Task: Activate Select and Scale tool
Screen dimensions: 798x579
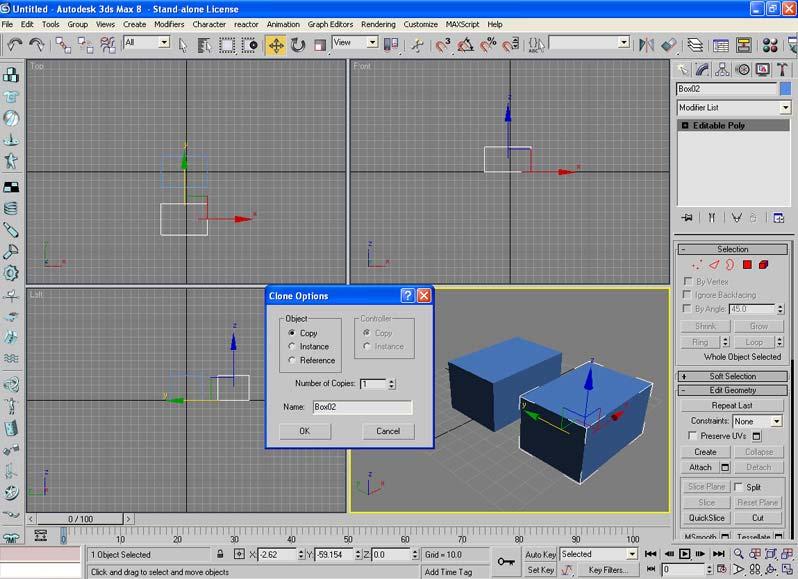Action: (x=320, y=45)
